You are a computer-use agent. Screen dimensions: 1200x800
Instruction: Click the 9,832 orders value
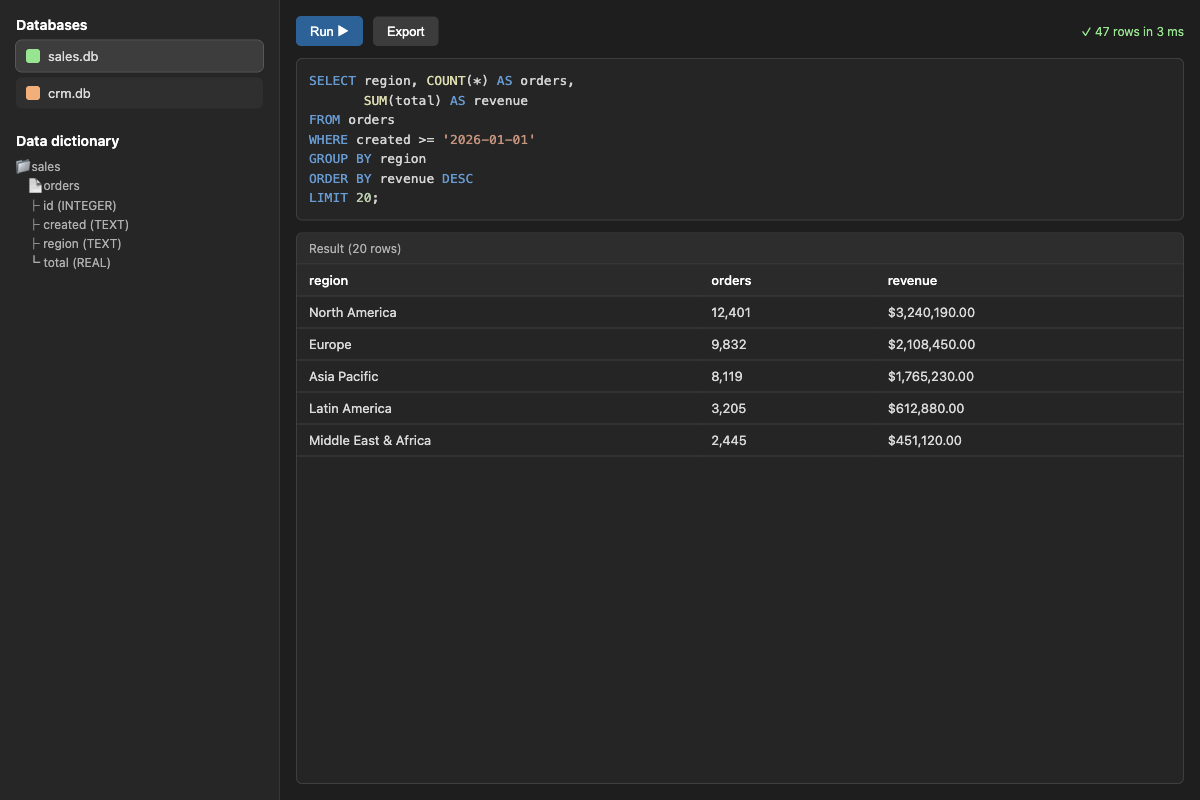(729, 344)
